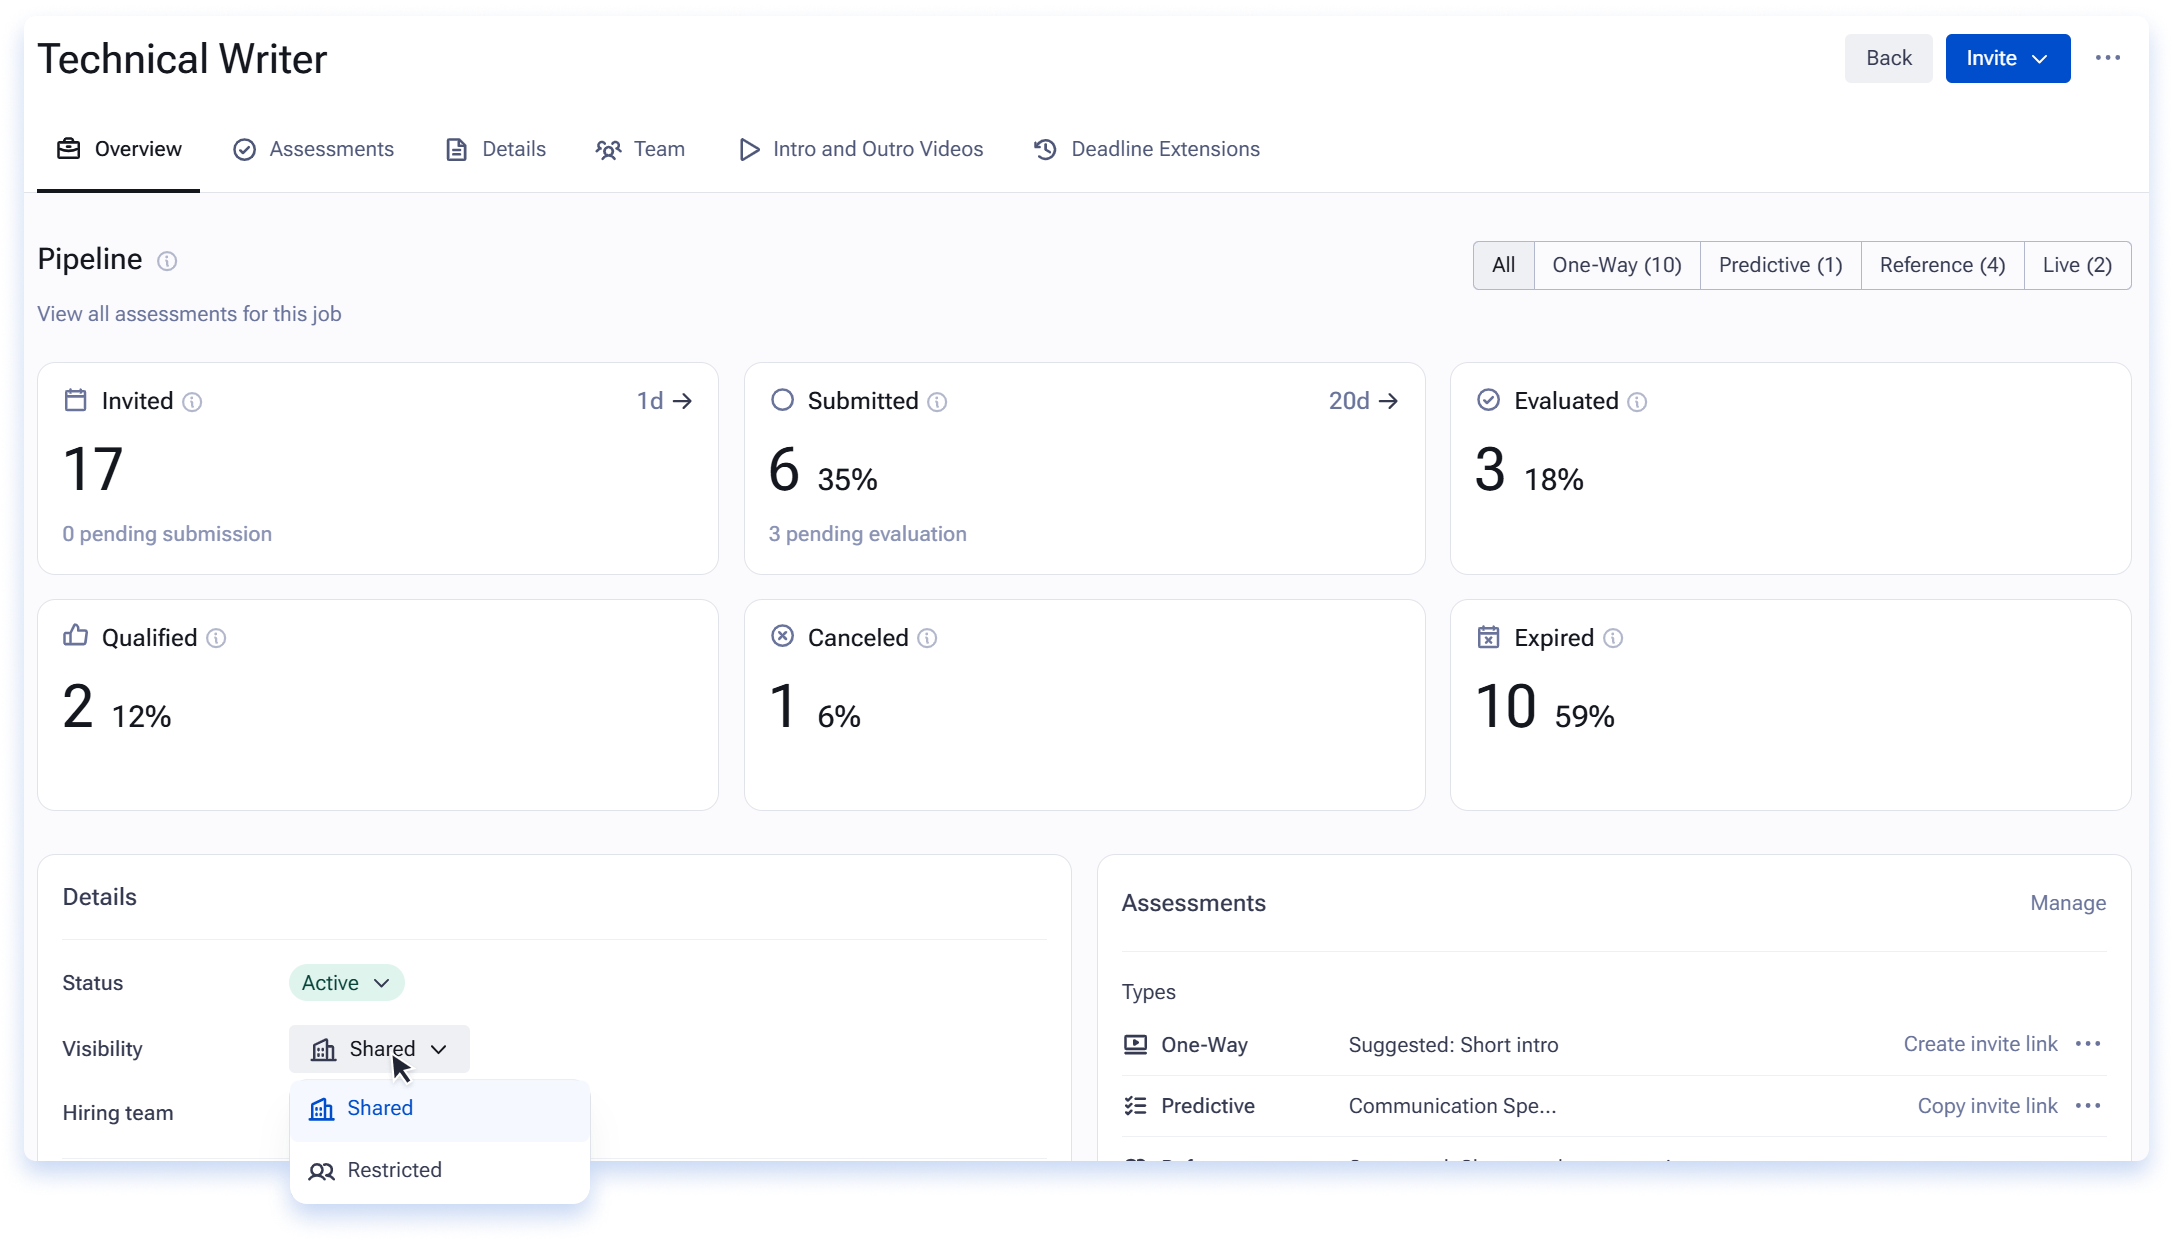Click info icon next to Invited

[192, 402]
